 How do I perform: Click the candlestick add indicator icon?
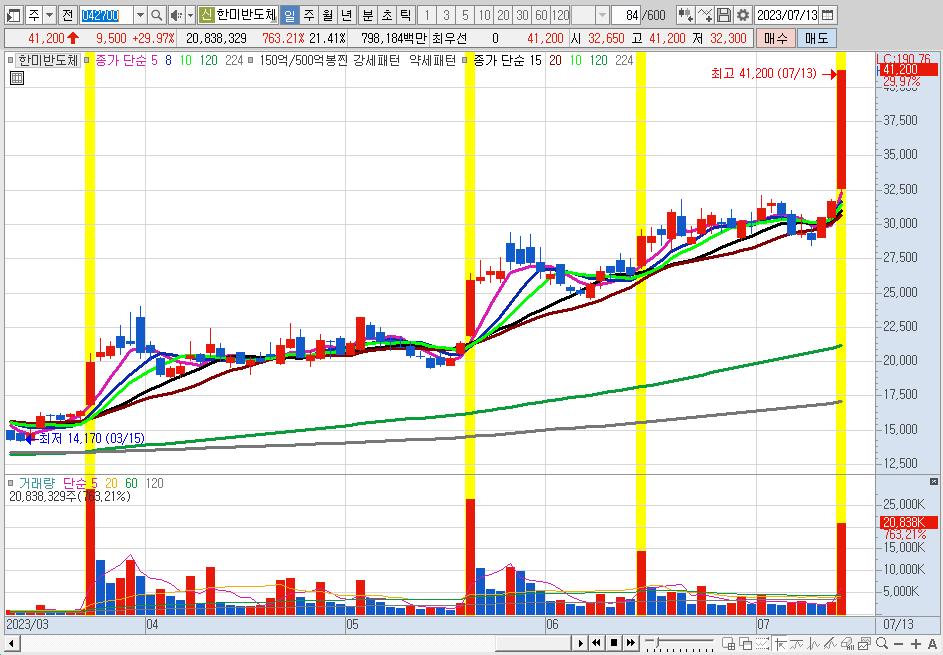(x=685, y=15)
